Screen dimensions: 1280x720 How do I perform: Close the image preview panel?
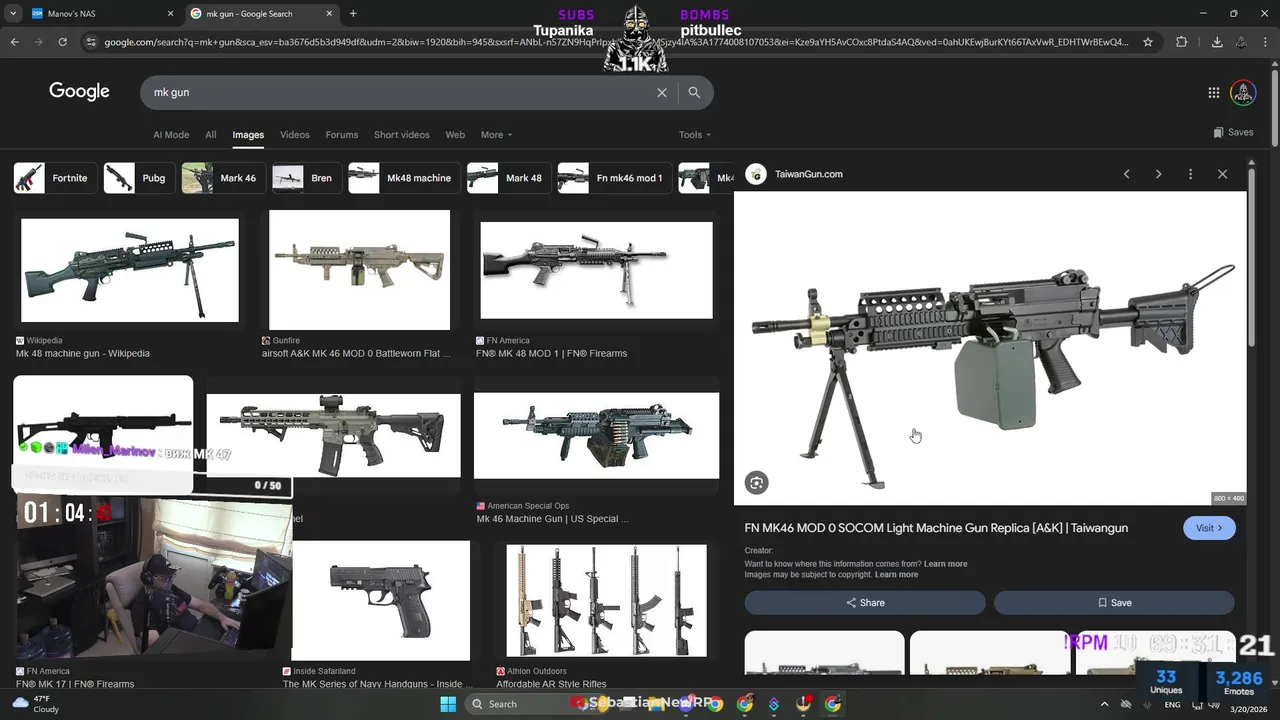(1222, 174)
